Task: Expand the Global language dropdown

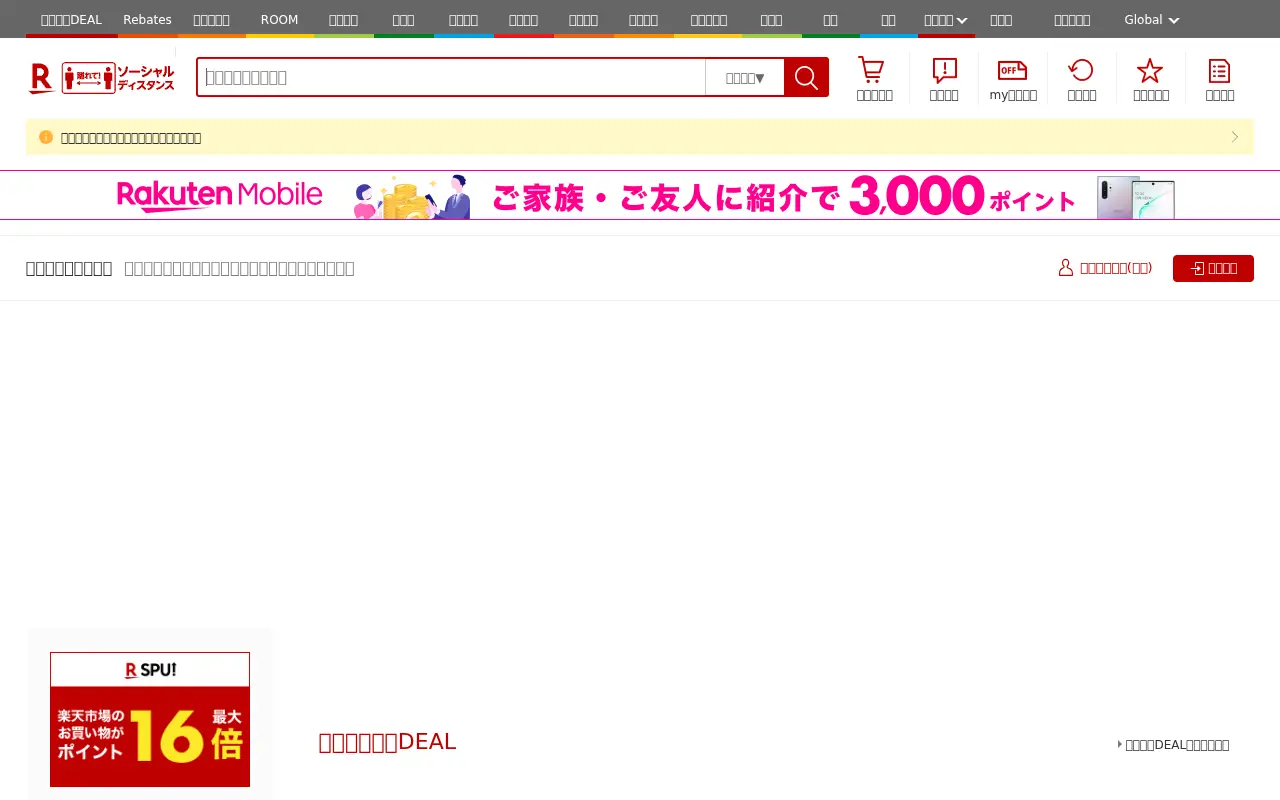Action: tap(1151, 20)
